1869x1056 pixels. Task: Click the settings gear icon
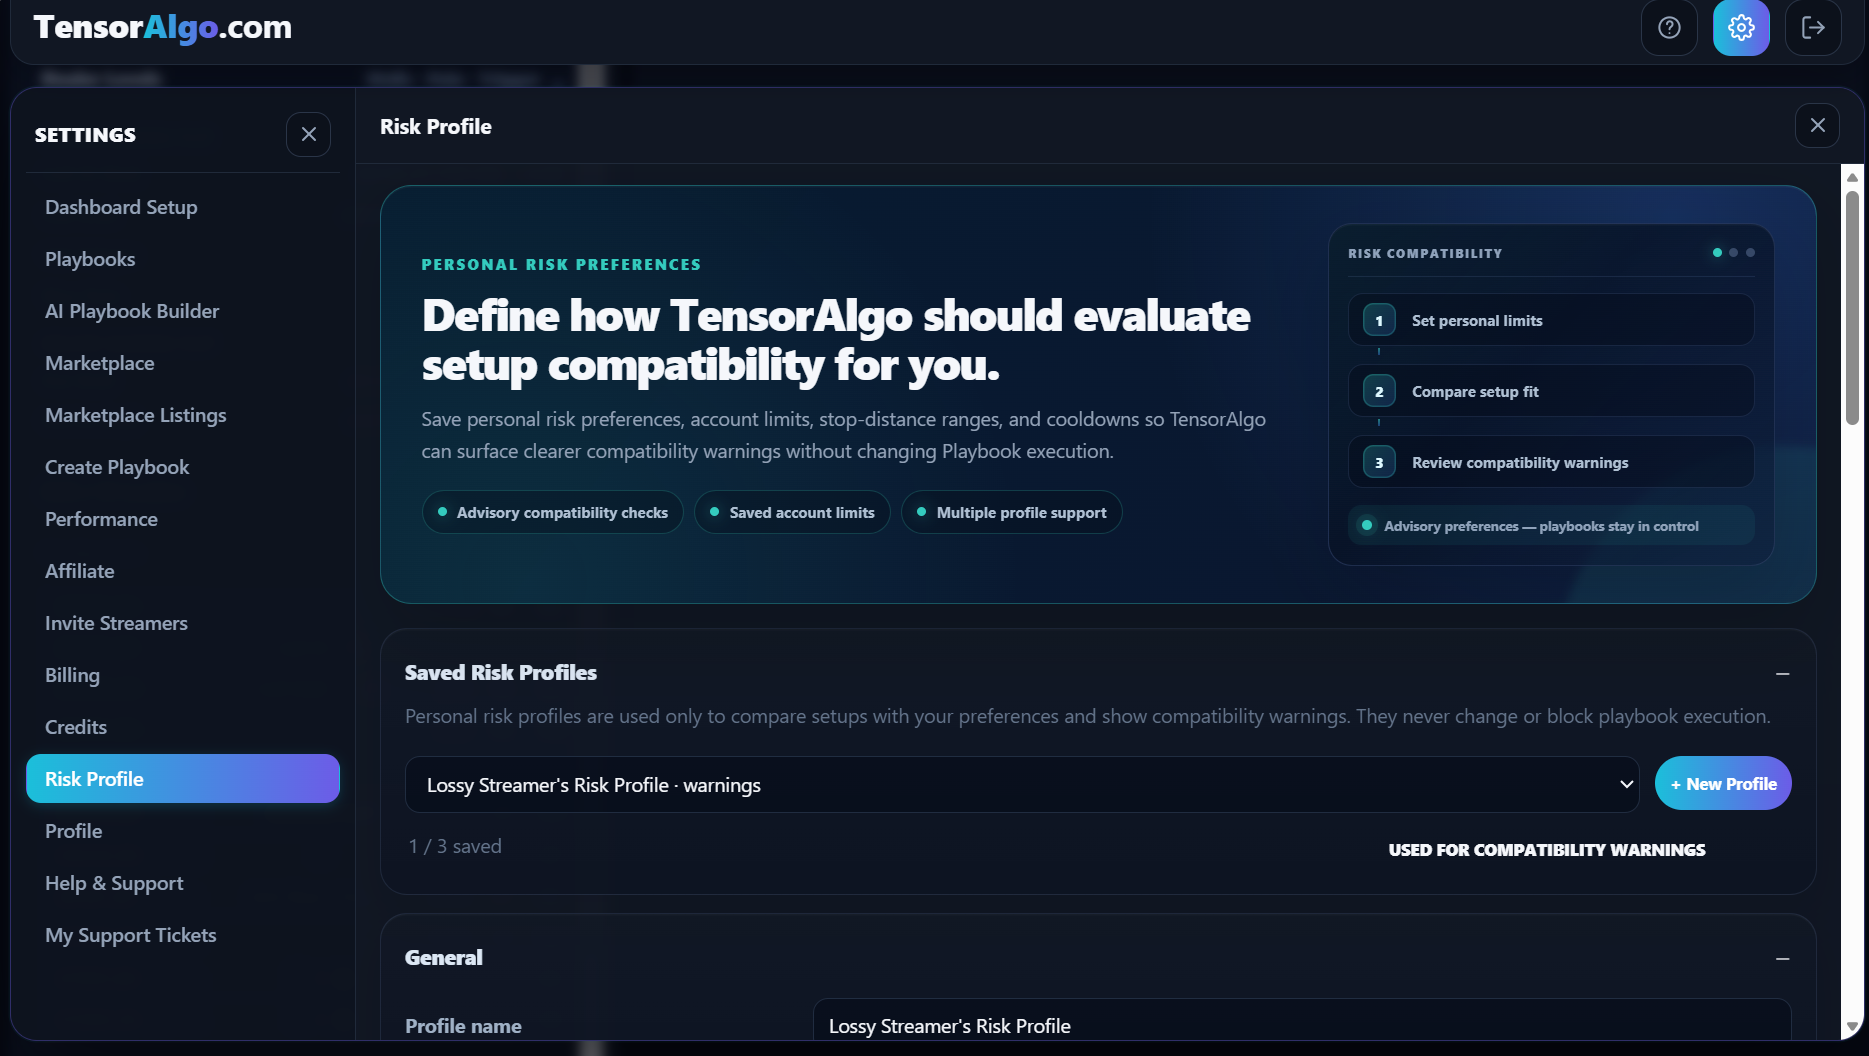(x=1741, y=28)
